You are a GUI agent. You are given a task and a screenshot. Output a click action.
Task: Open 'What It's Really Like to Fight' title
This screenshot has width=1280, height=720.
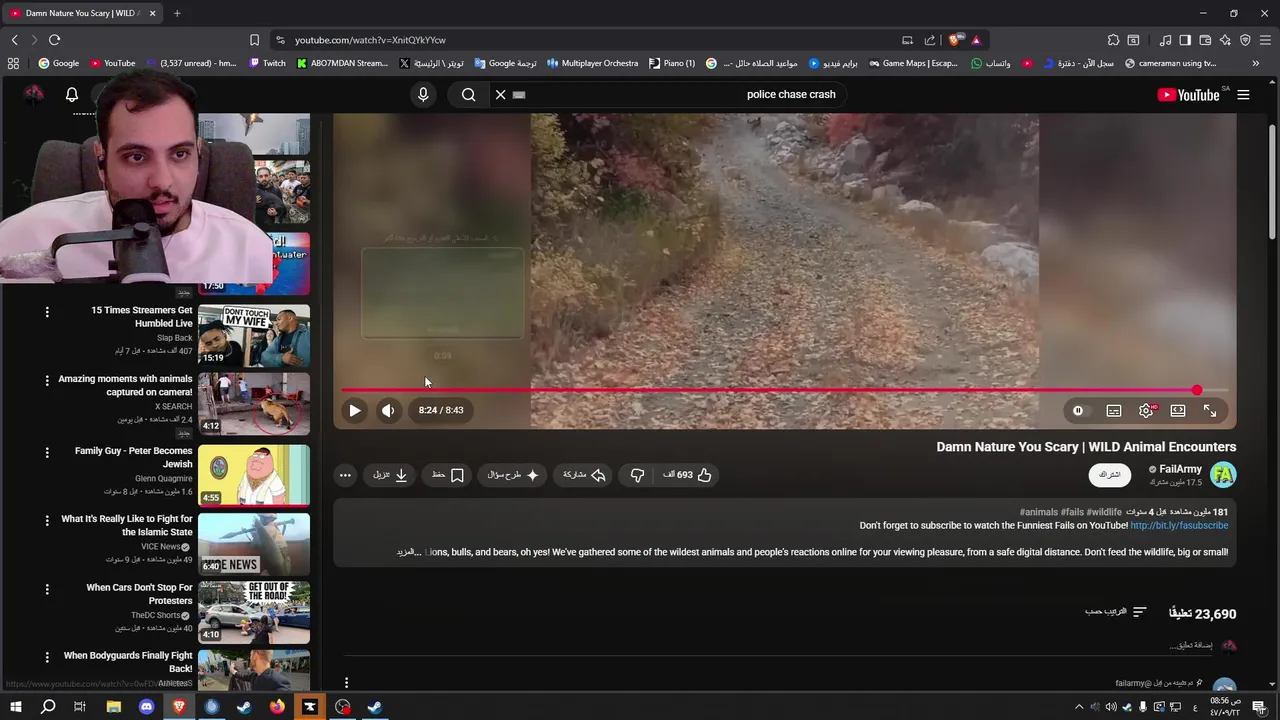tap(127, 526)
